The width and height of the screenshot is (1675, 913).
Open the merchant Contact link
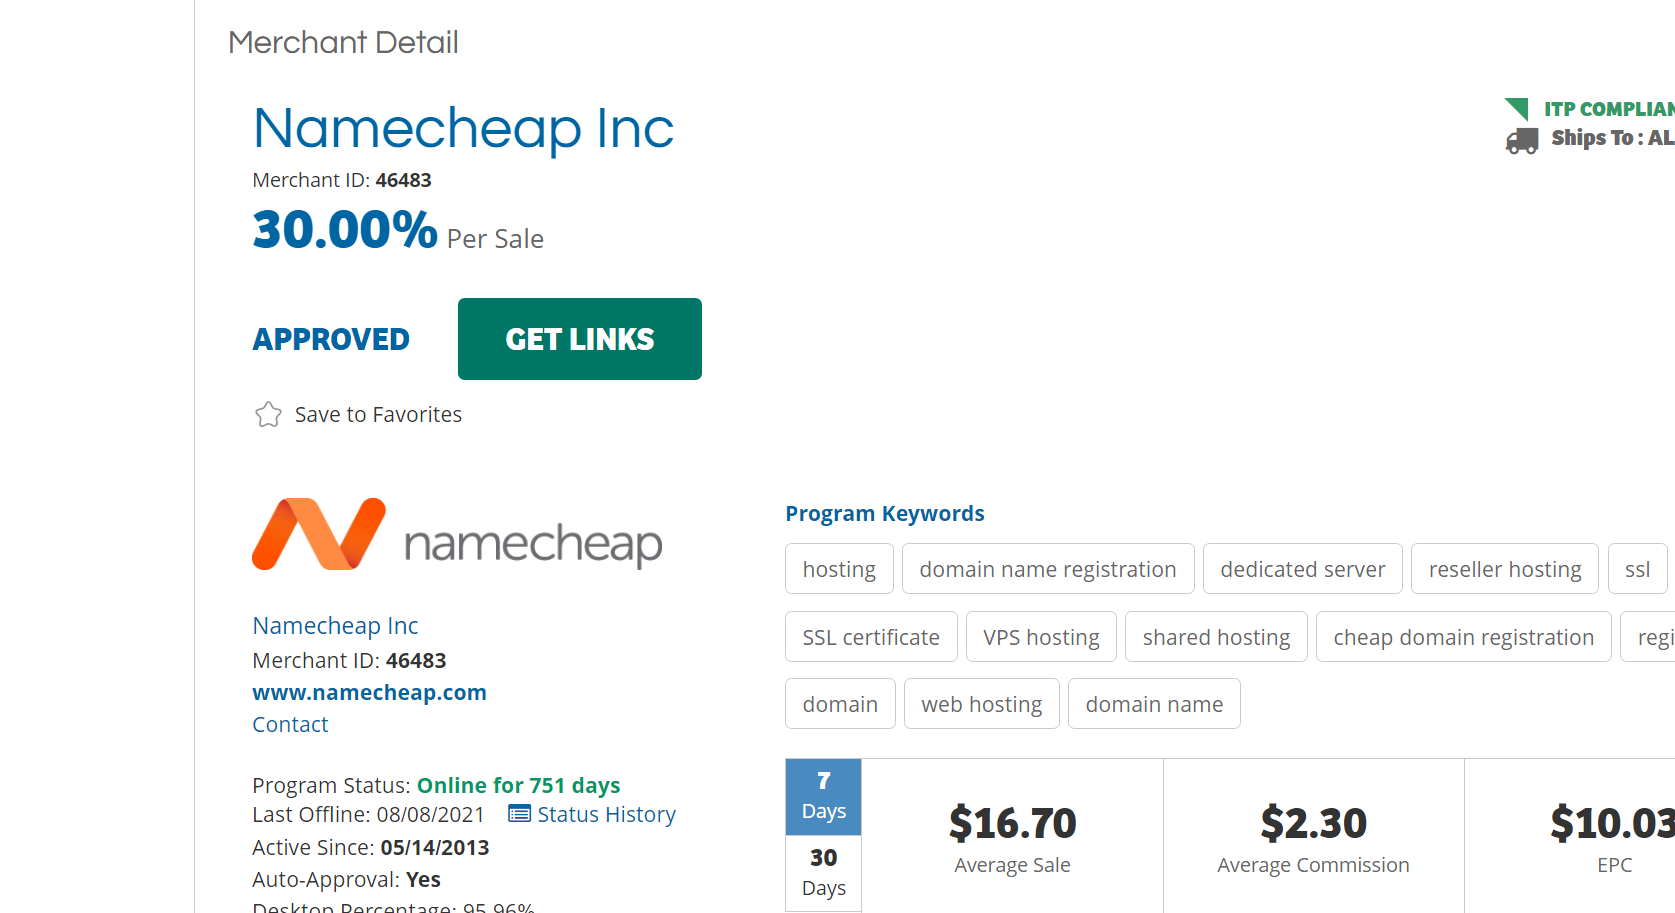290,724
